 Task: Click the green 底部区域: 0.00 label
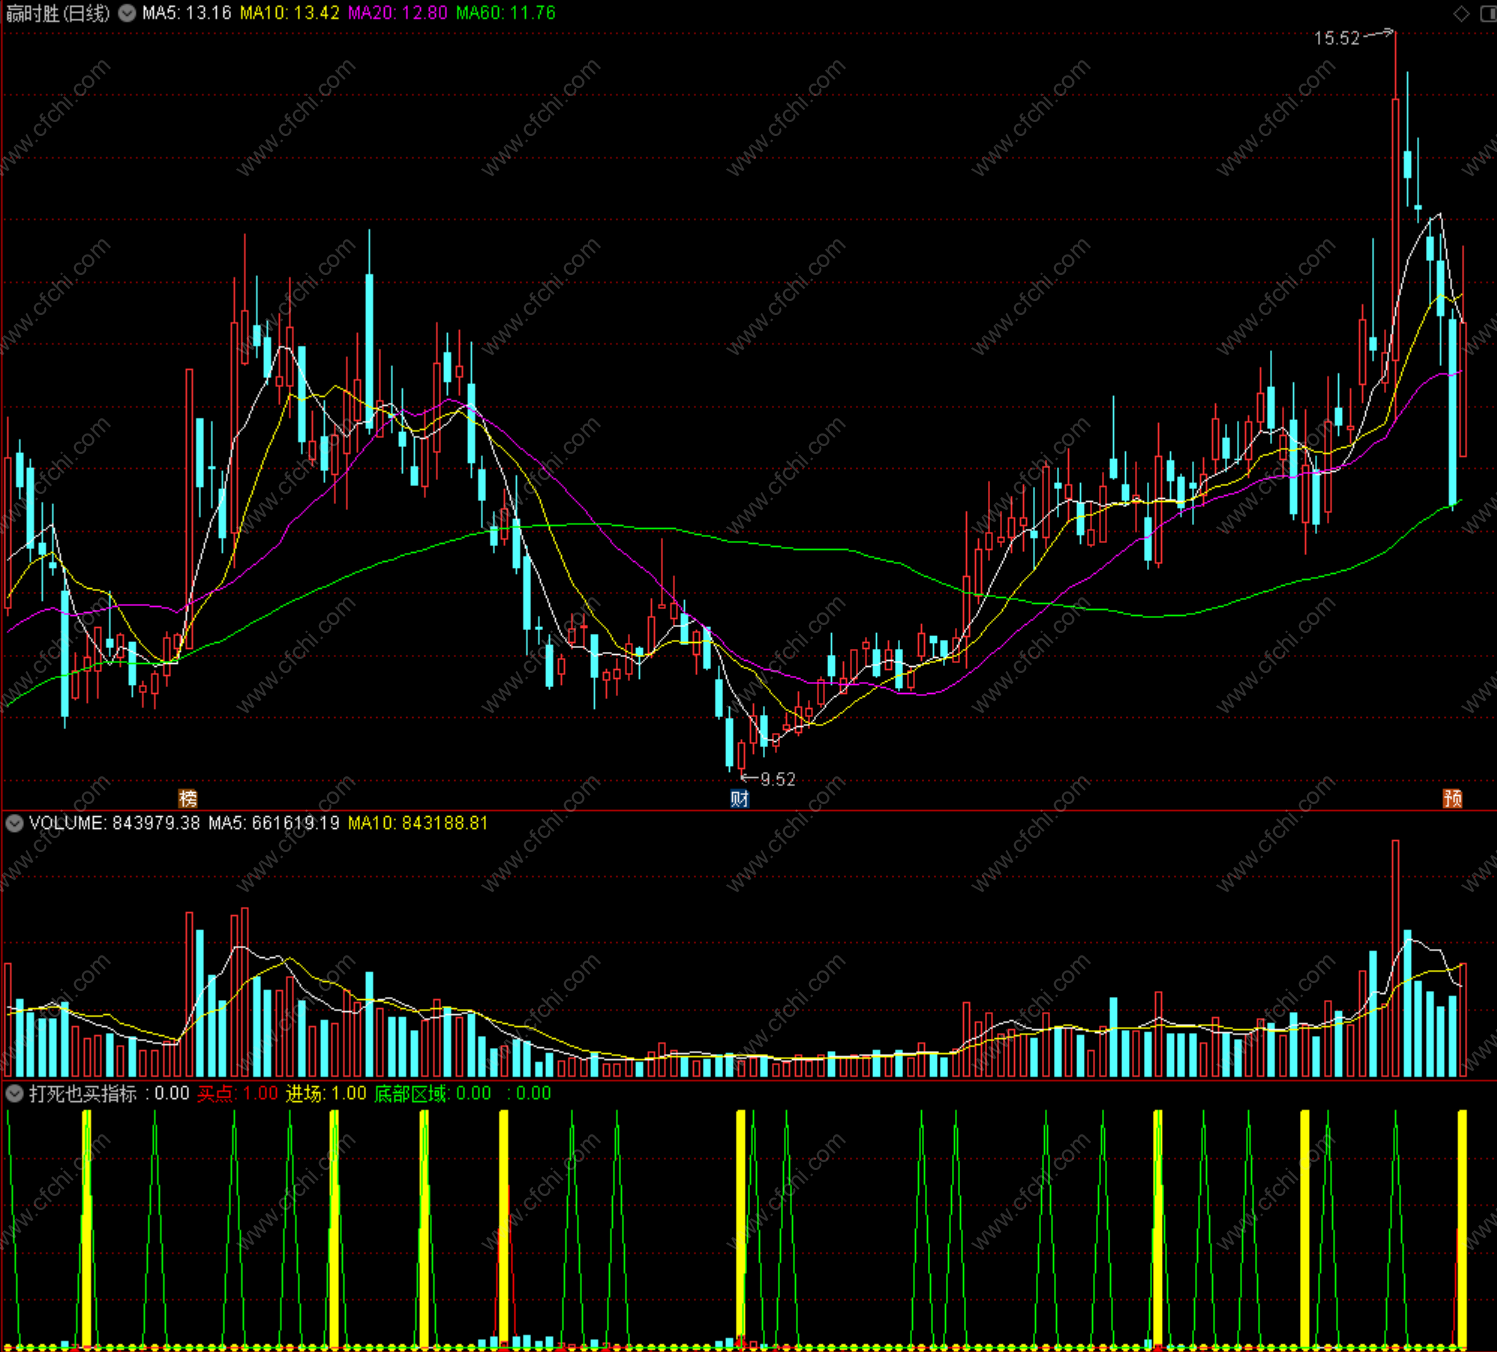(433, 1093)
